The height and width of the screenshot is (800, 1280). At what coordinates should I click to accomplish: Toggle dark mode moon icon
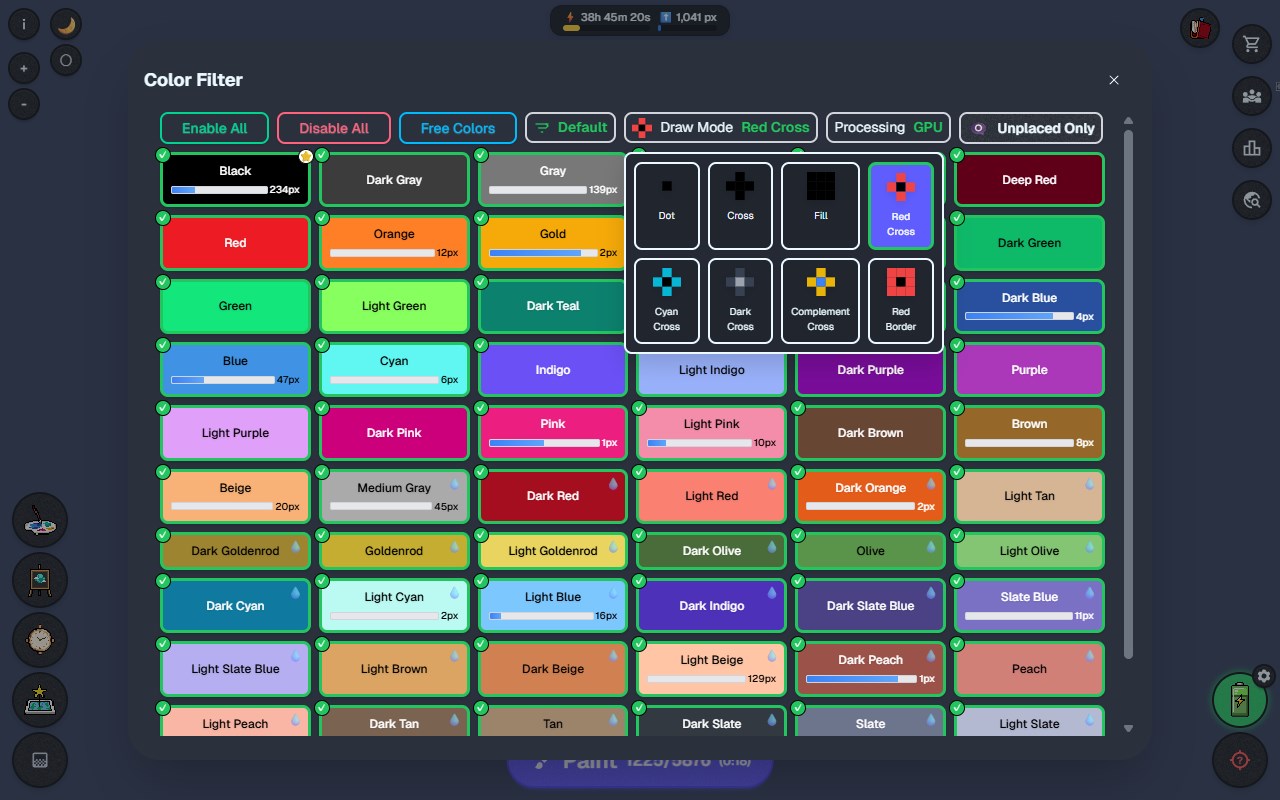66,25
